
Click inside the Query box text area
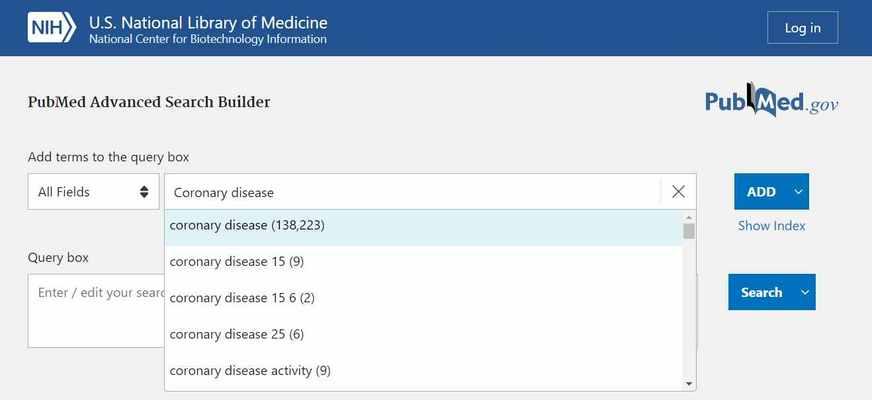96,310
